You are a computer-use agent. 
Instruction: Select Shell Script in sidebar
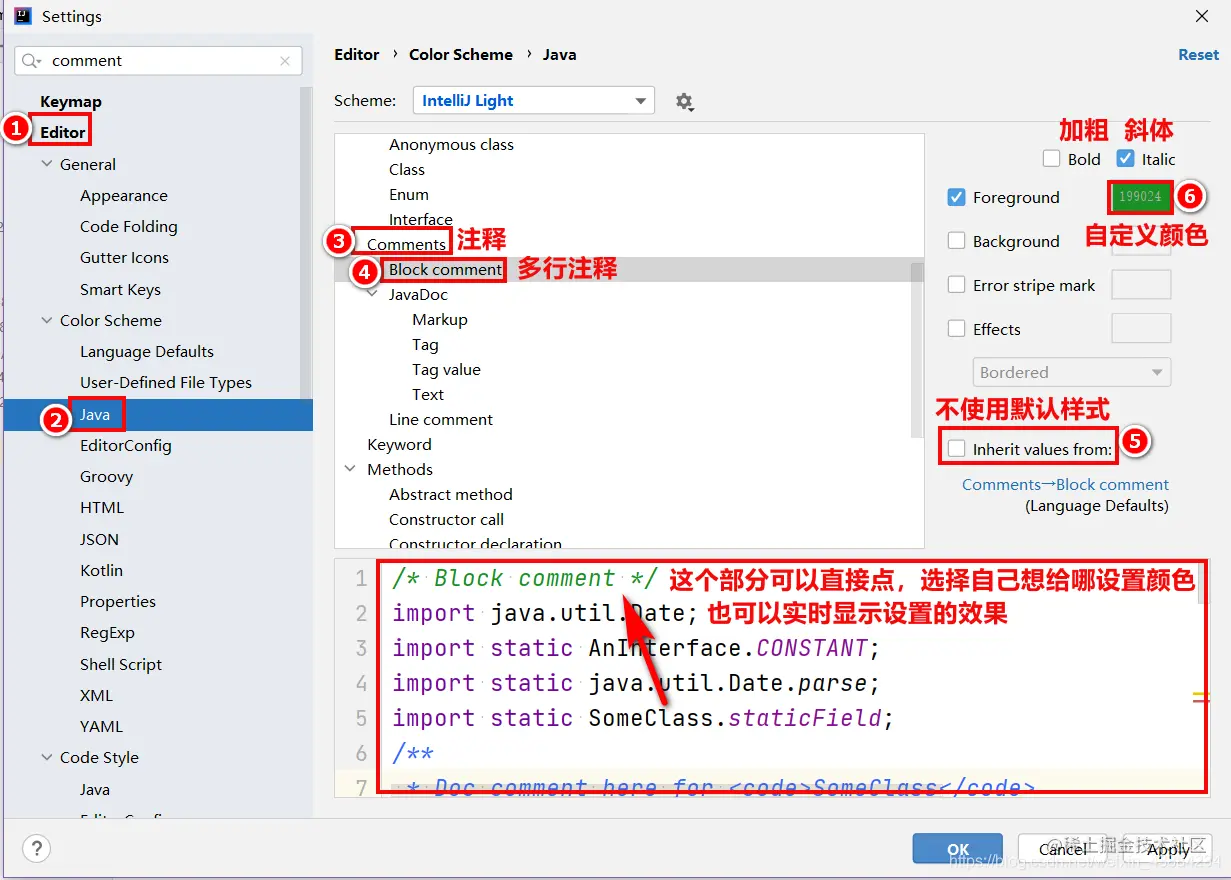point(121,665)
